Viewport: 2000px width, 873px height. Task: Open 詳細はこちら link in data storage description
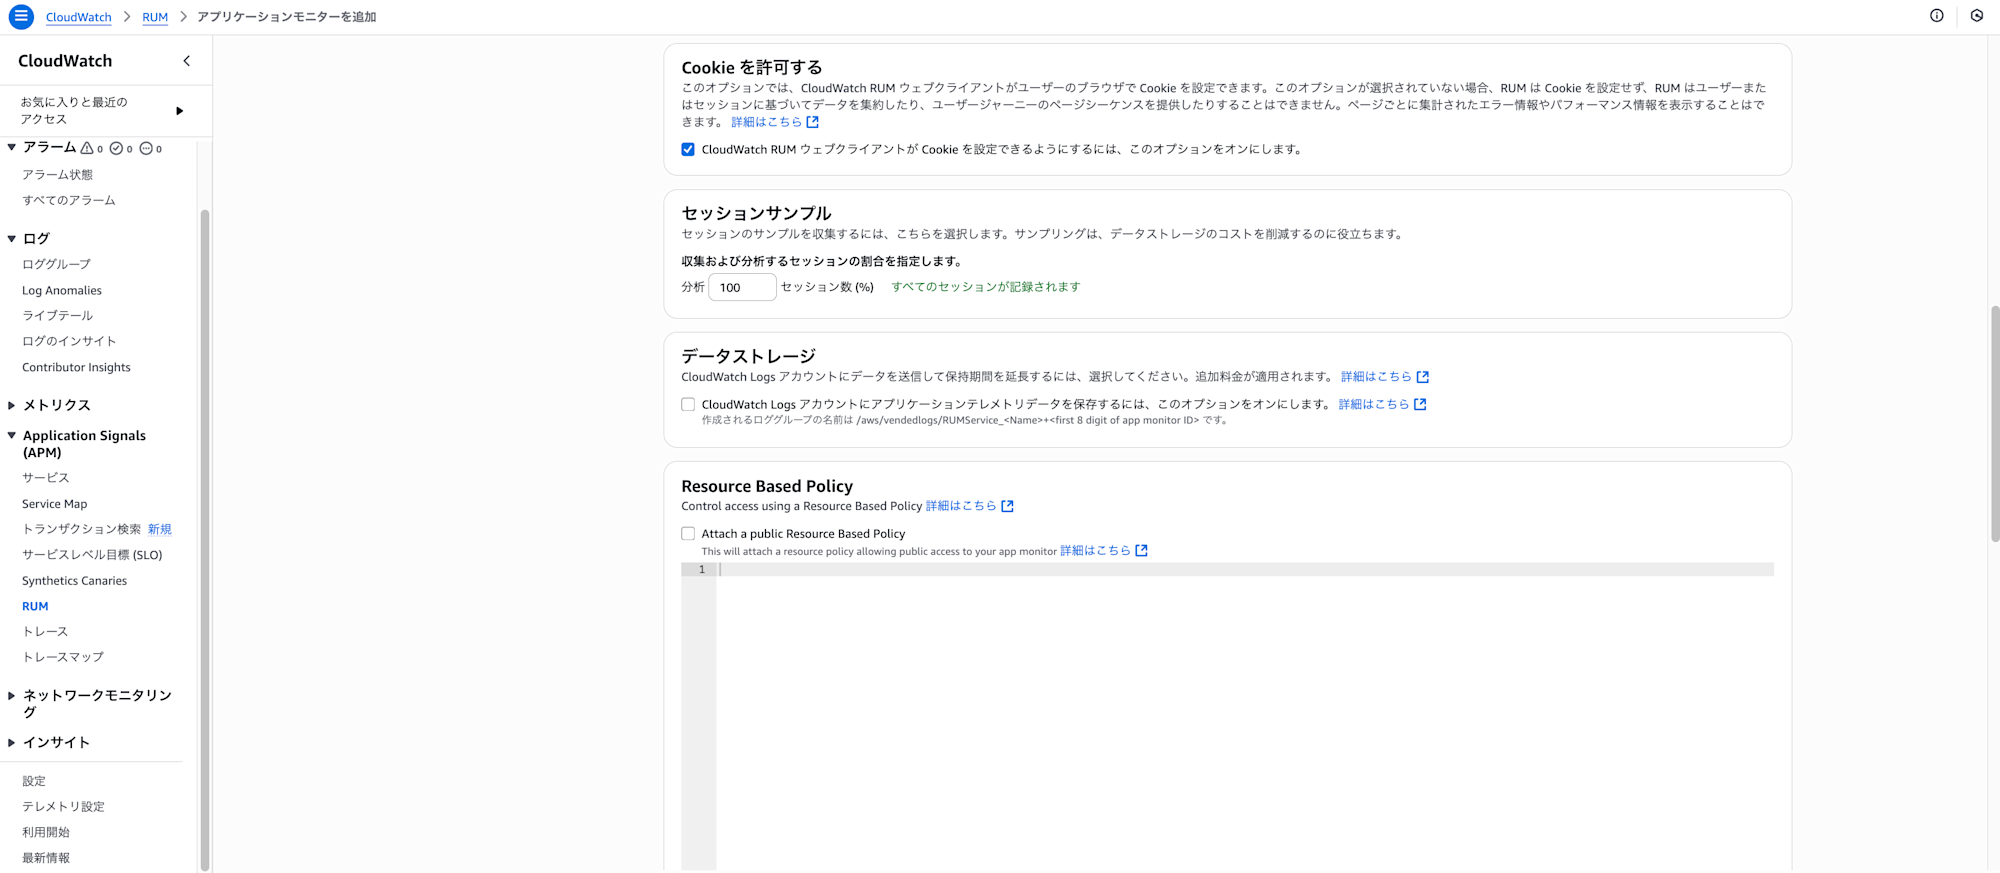(x=1376, y=377)
